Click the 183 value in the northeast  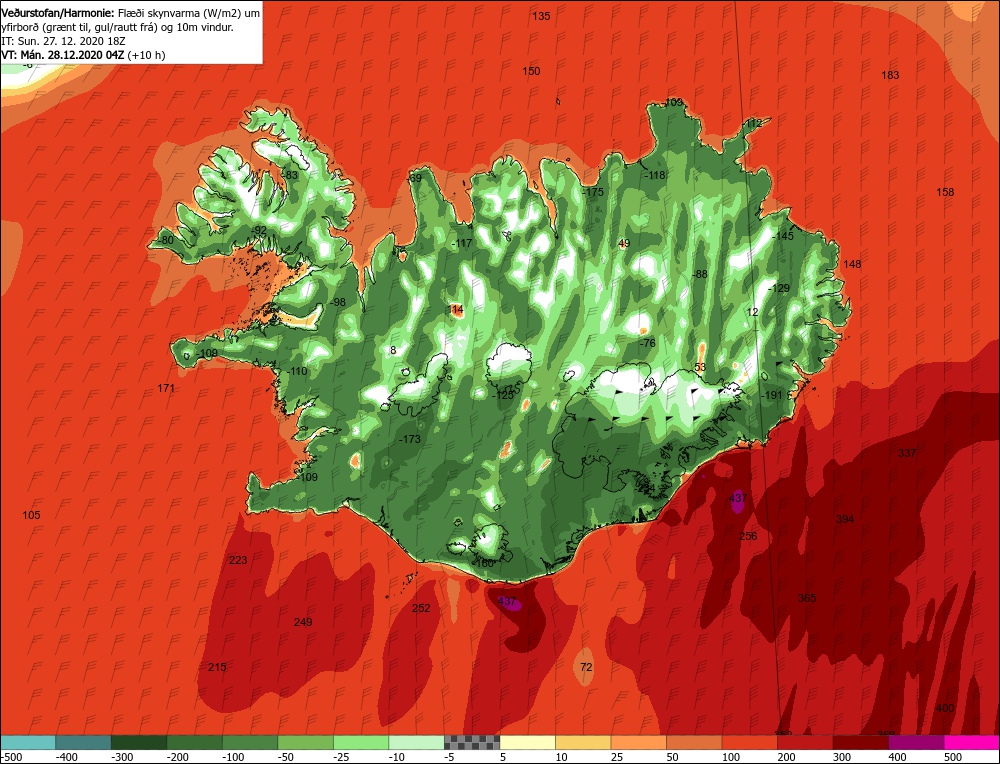coord(890,75)
